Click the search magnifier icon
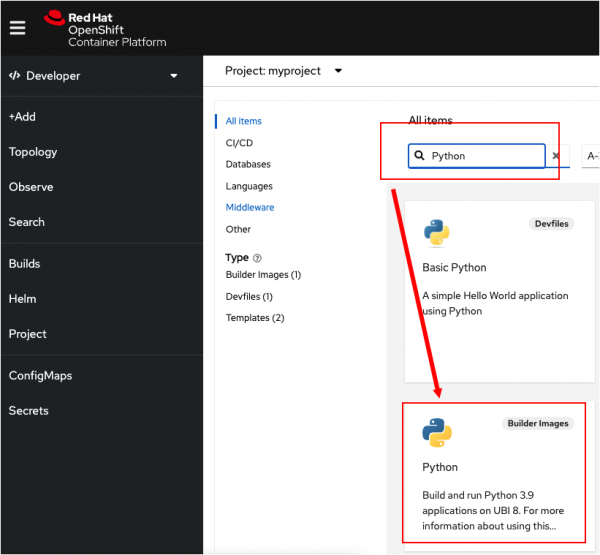Image resolution: width=600 pixels, height=555 pixels. (419, 156)
